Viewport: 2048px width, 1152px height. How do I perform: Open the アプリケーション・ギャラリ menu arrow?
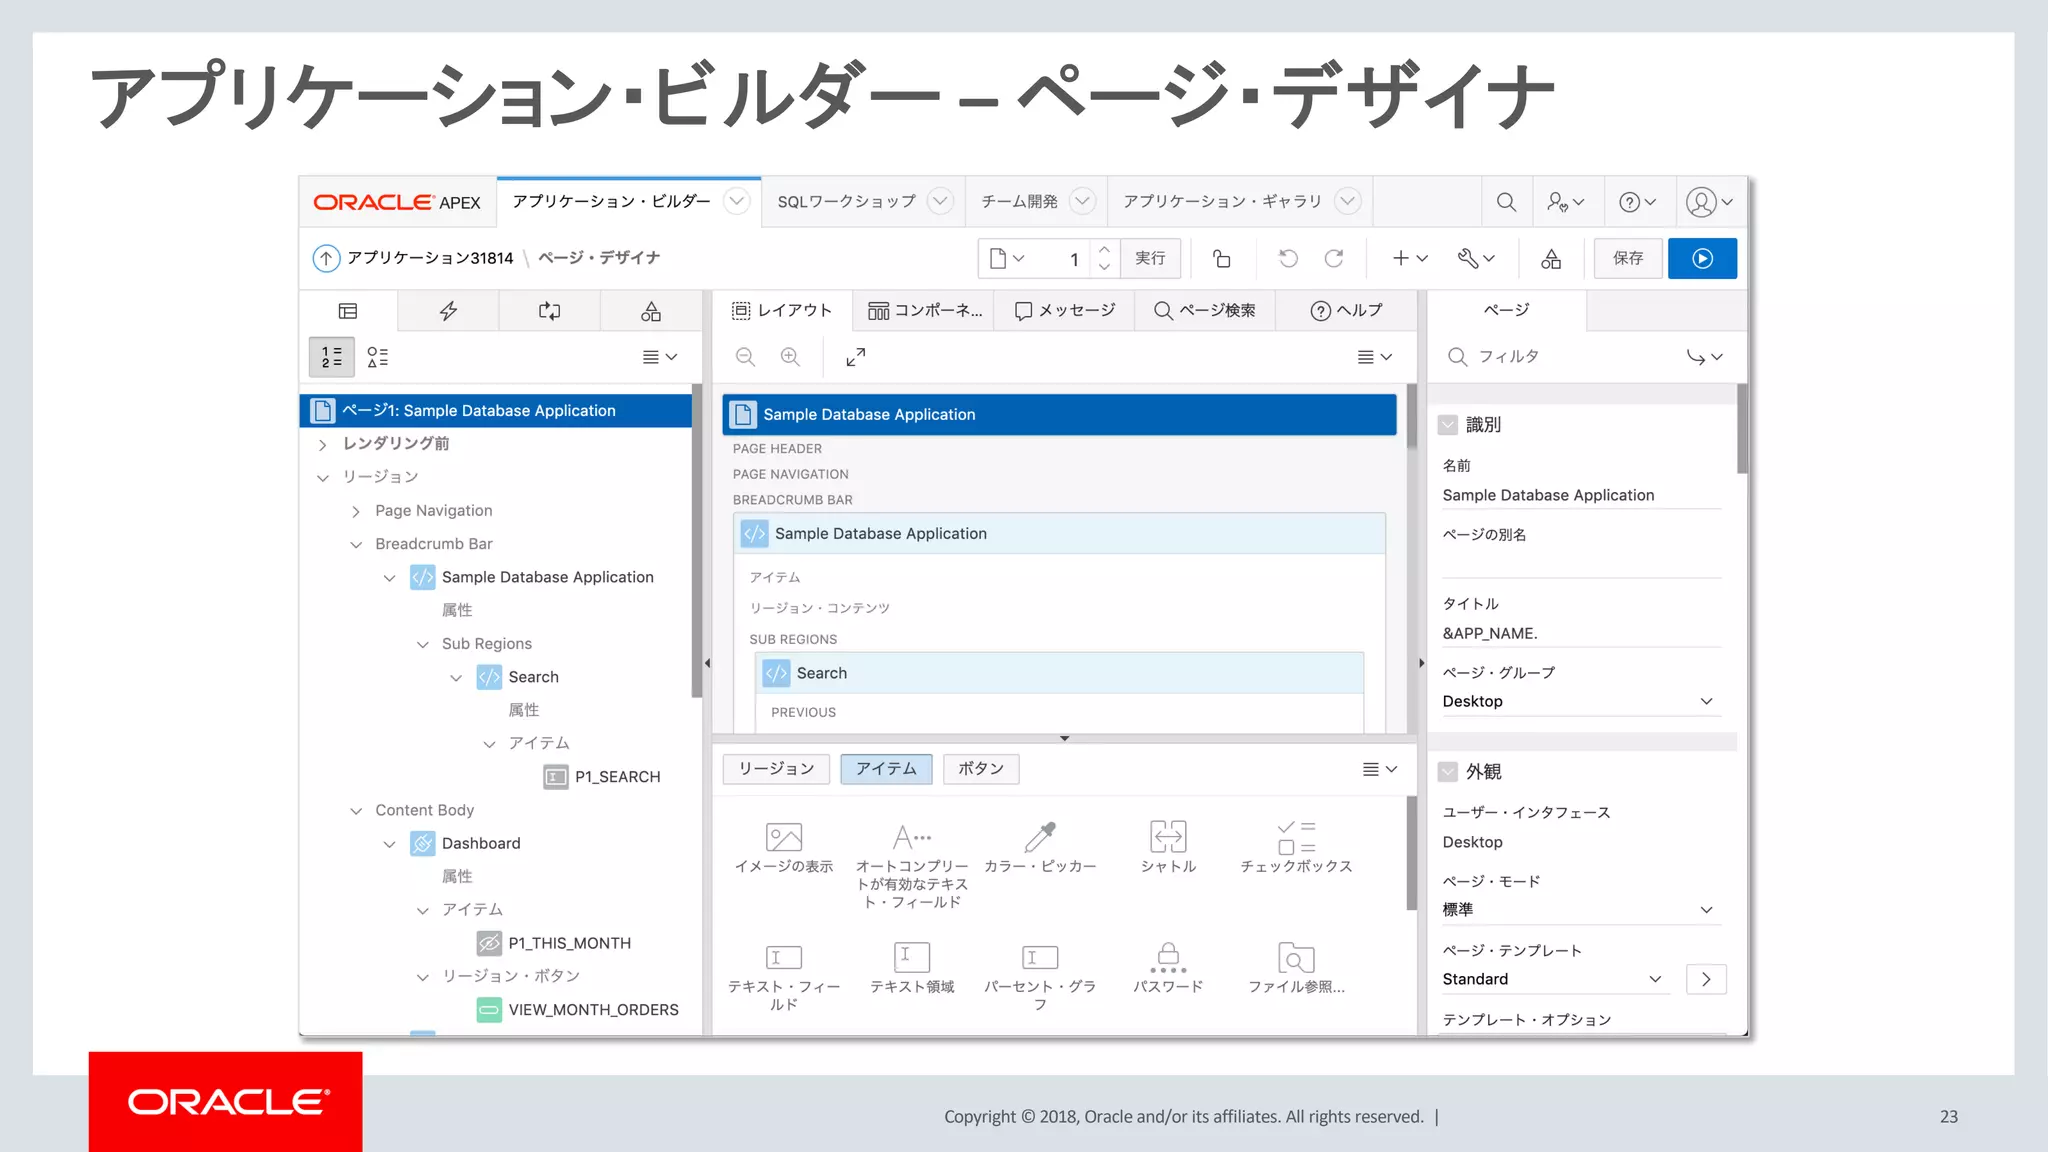[x=1348, y=202]
